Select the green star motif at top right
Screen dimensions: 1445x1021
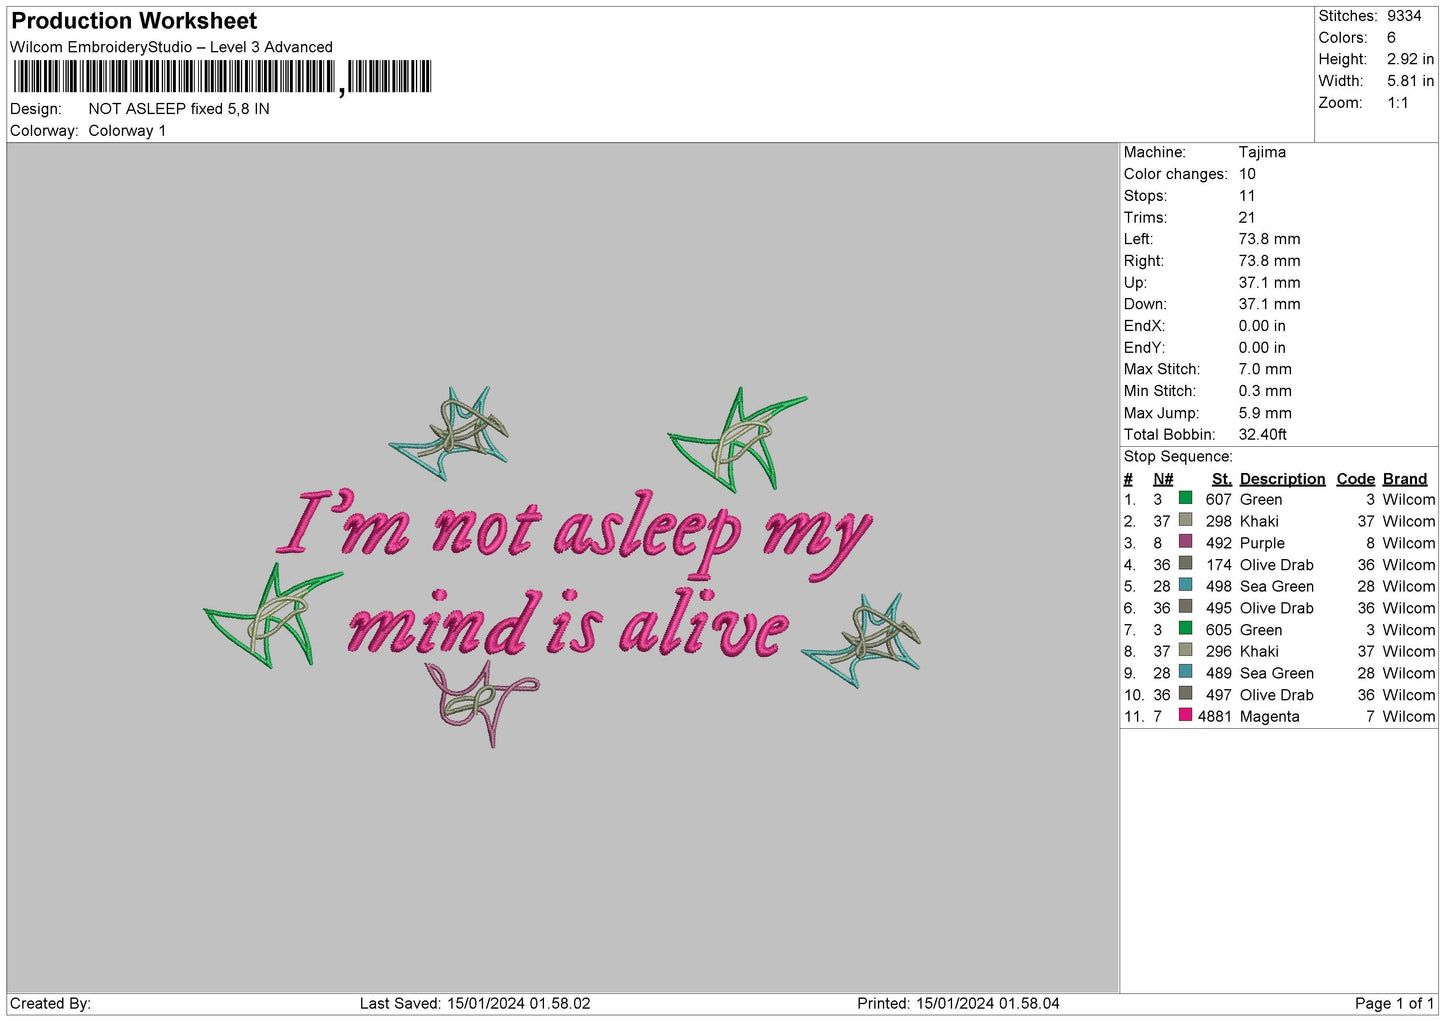(736, 439)
